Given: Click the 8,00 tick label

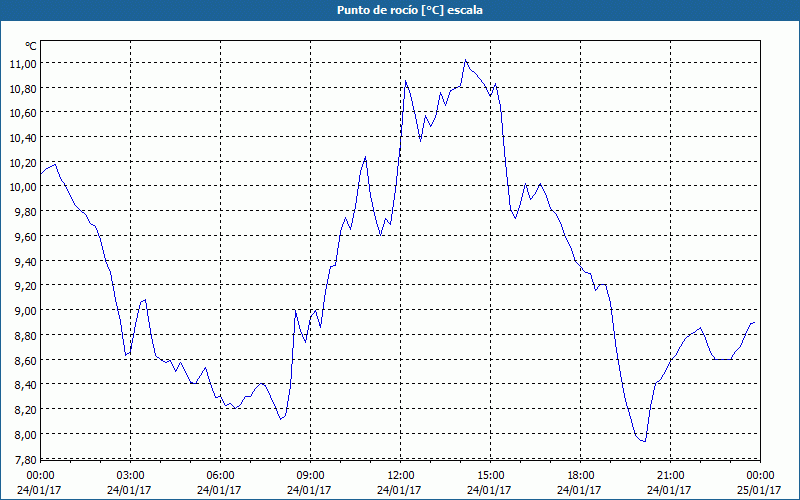Looking at the screenshot, I should 25,435.
